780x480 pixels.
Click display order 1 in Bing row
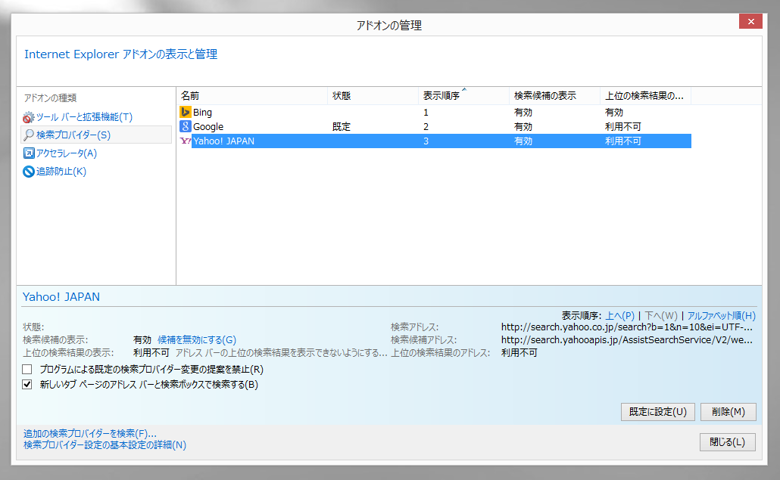(x=426, y=113)
